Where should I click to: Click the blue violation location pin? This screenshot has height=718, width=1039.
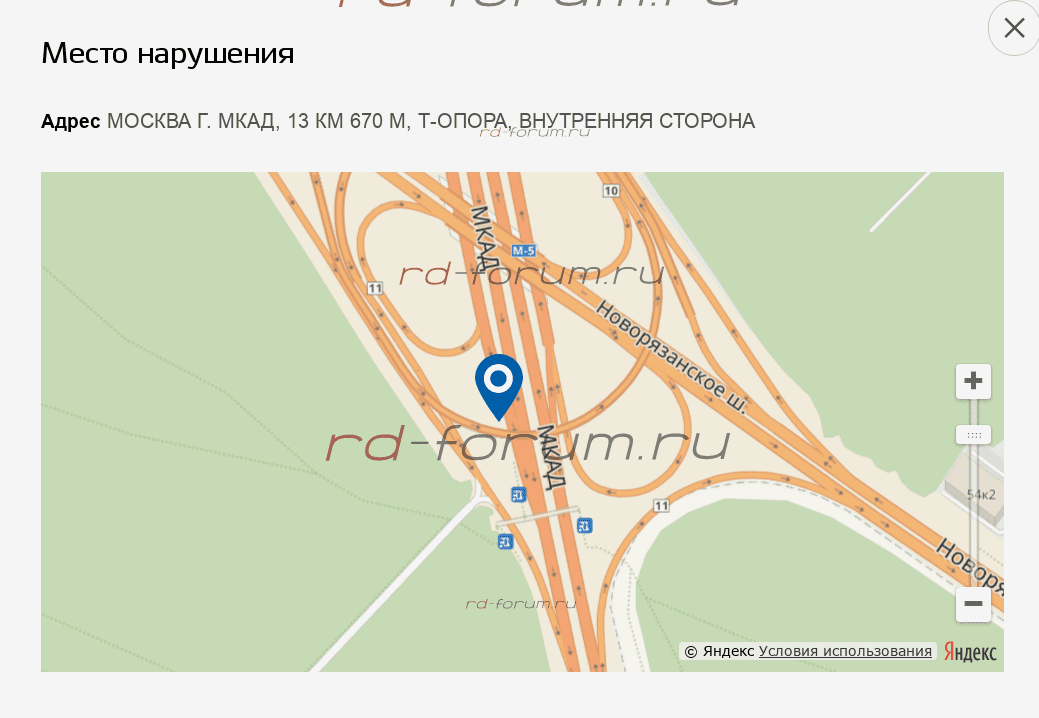(499, 387)
